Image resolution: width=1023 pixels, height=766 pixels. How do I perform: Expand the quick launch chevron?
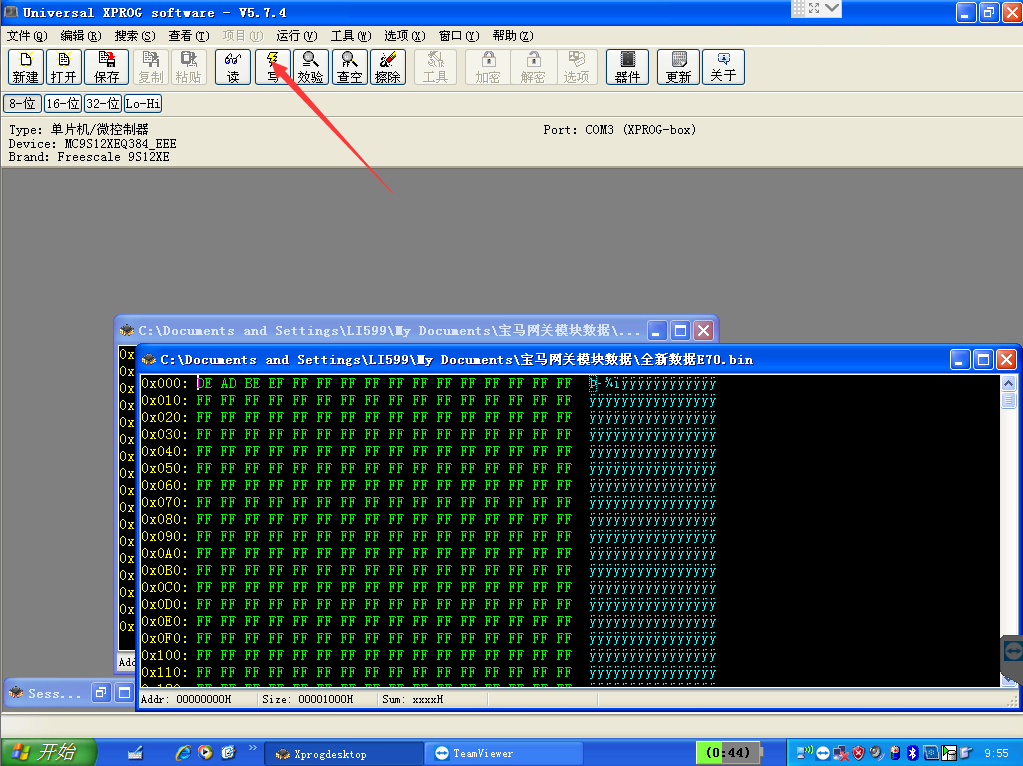(x=252, y=748)
